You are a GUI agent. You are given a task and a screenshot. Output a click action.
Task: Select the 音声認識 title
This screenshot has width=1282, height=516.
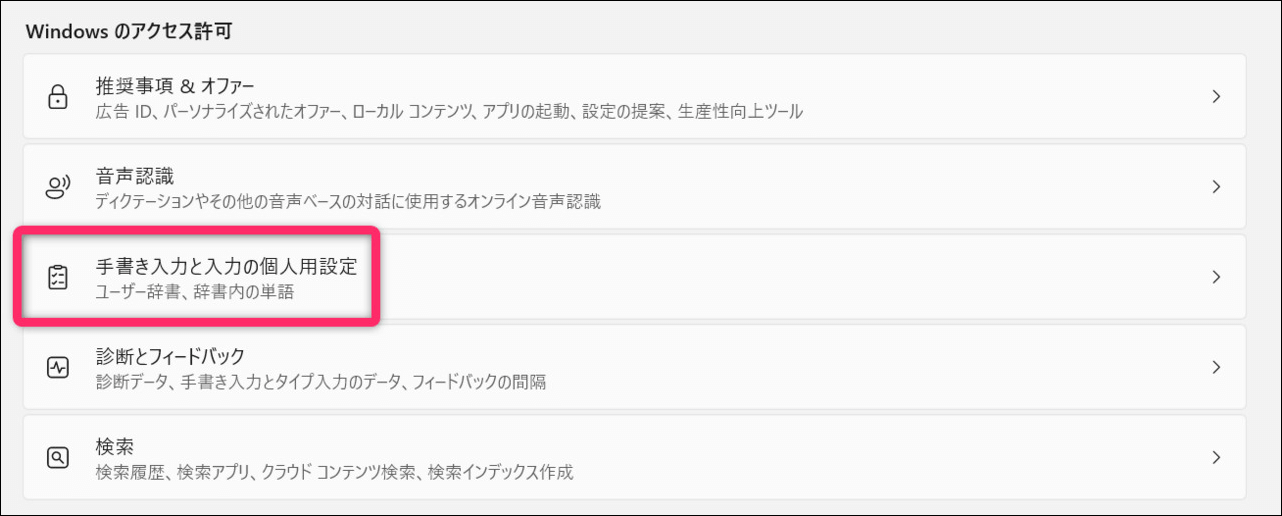134,176
